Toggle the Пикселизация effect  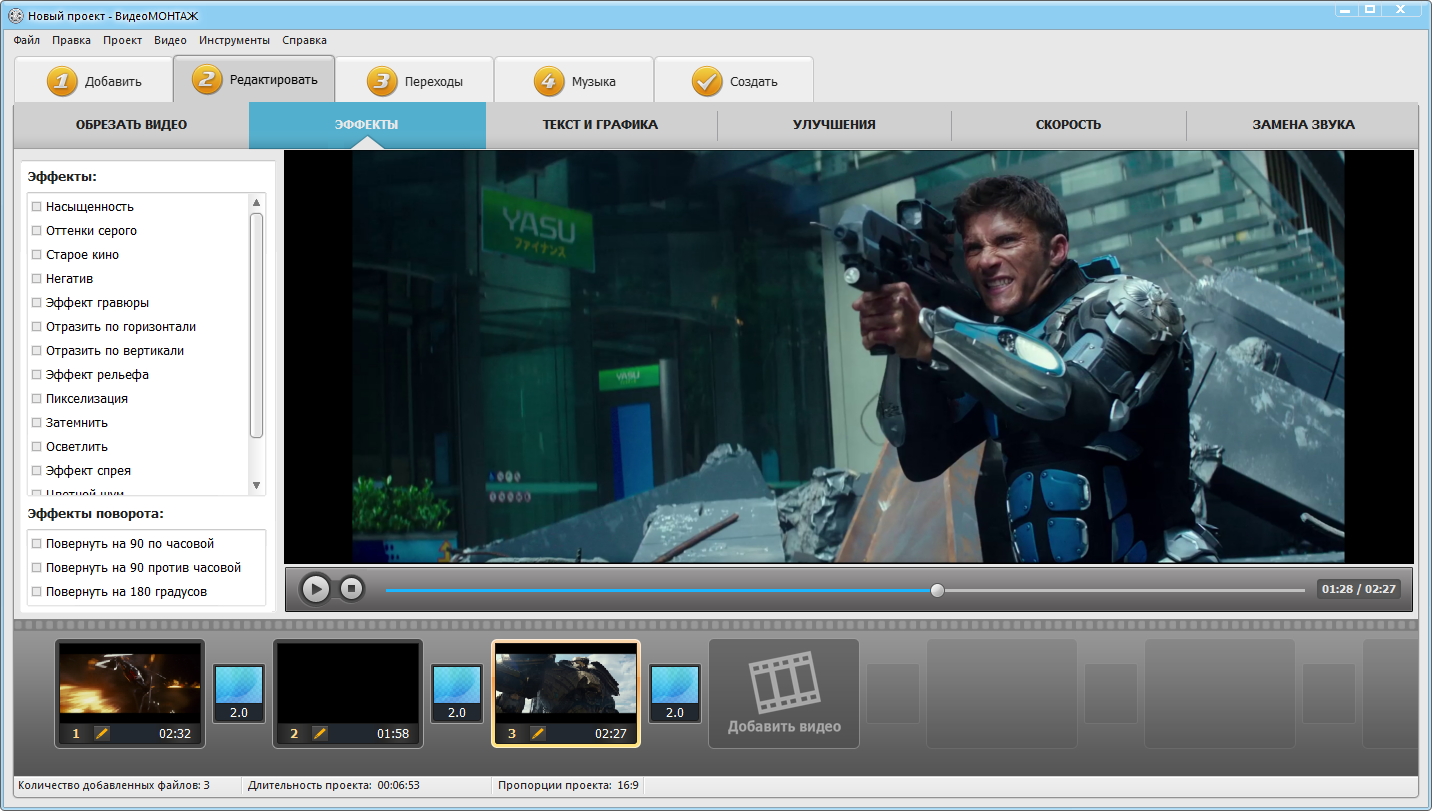pyautogui.click(x=37, y=399)
